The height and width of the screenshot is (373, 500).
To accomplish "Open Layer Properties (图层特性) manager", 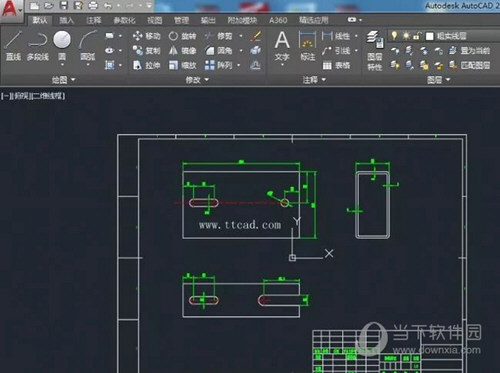I will tap(375, 51).
